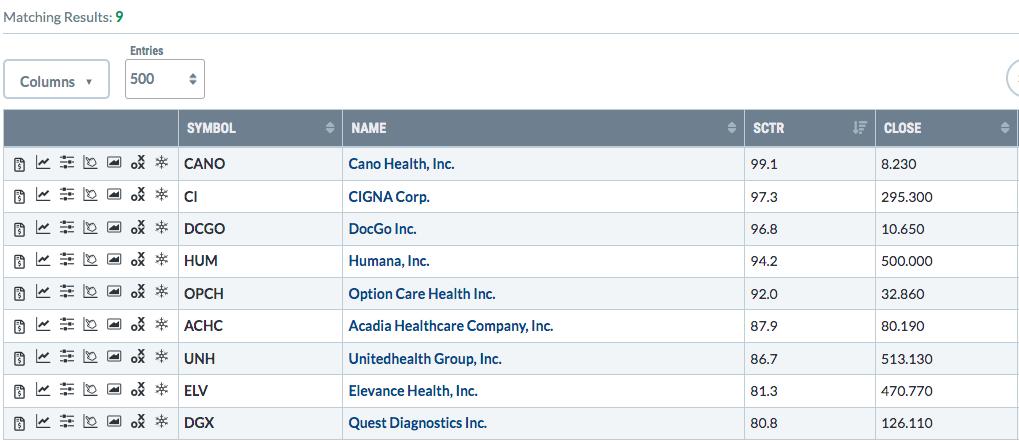This screenshot has height=441, width=1019.
Task: Open the Cano Health, Inc. link
Action: (x=401, y=164)
